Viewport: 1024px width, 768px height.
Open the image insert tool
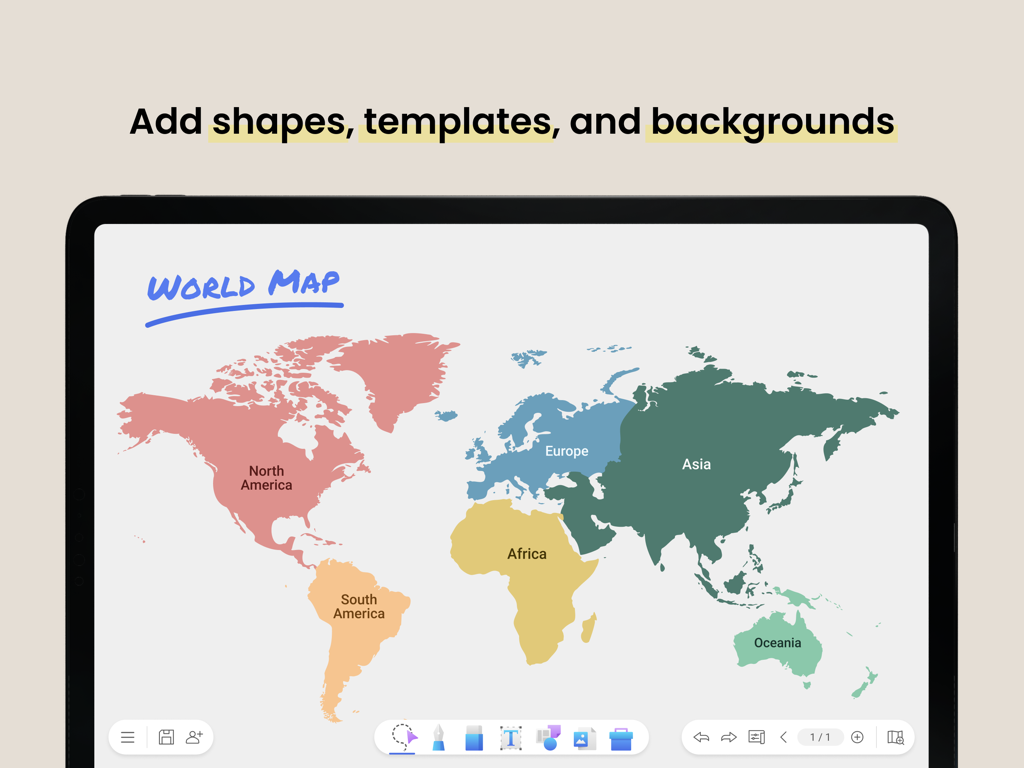(x=582, y=737)
